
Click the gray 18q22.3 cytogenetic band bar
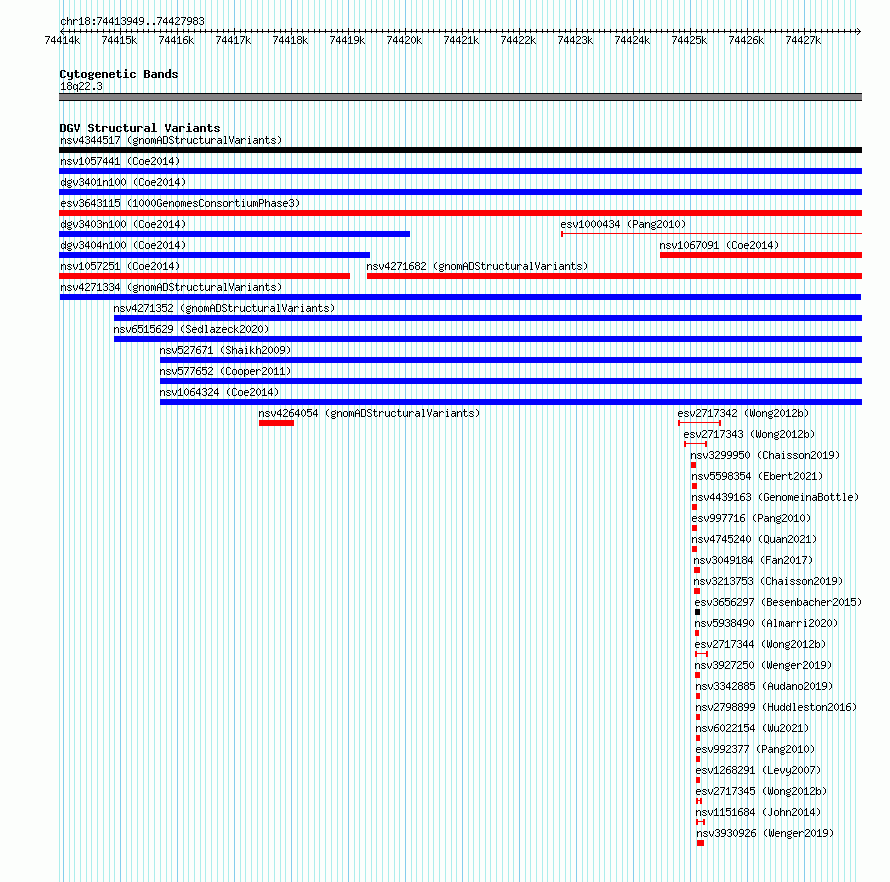(460, 97)
